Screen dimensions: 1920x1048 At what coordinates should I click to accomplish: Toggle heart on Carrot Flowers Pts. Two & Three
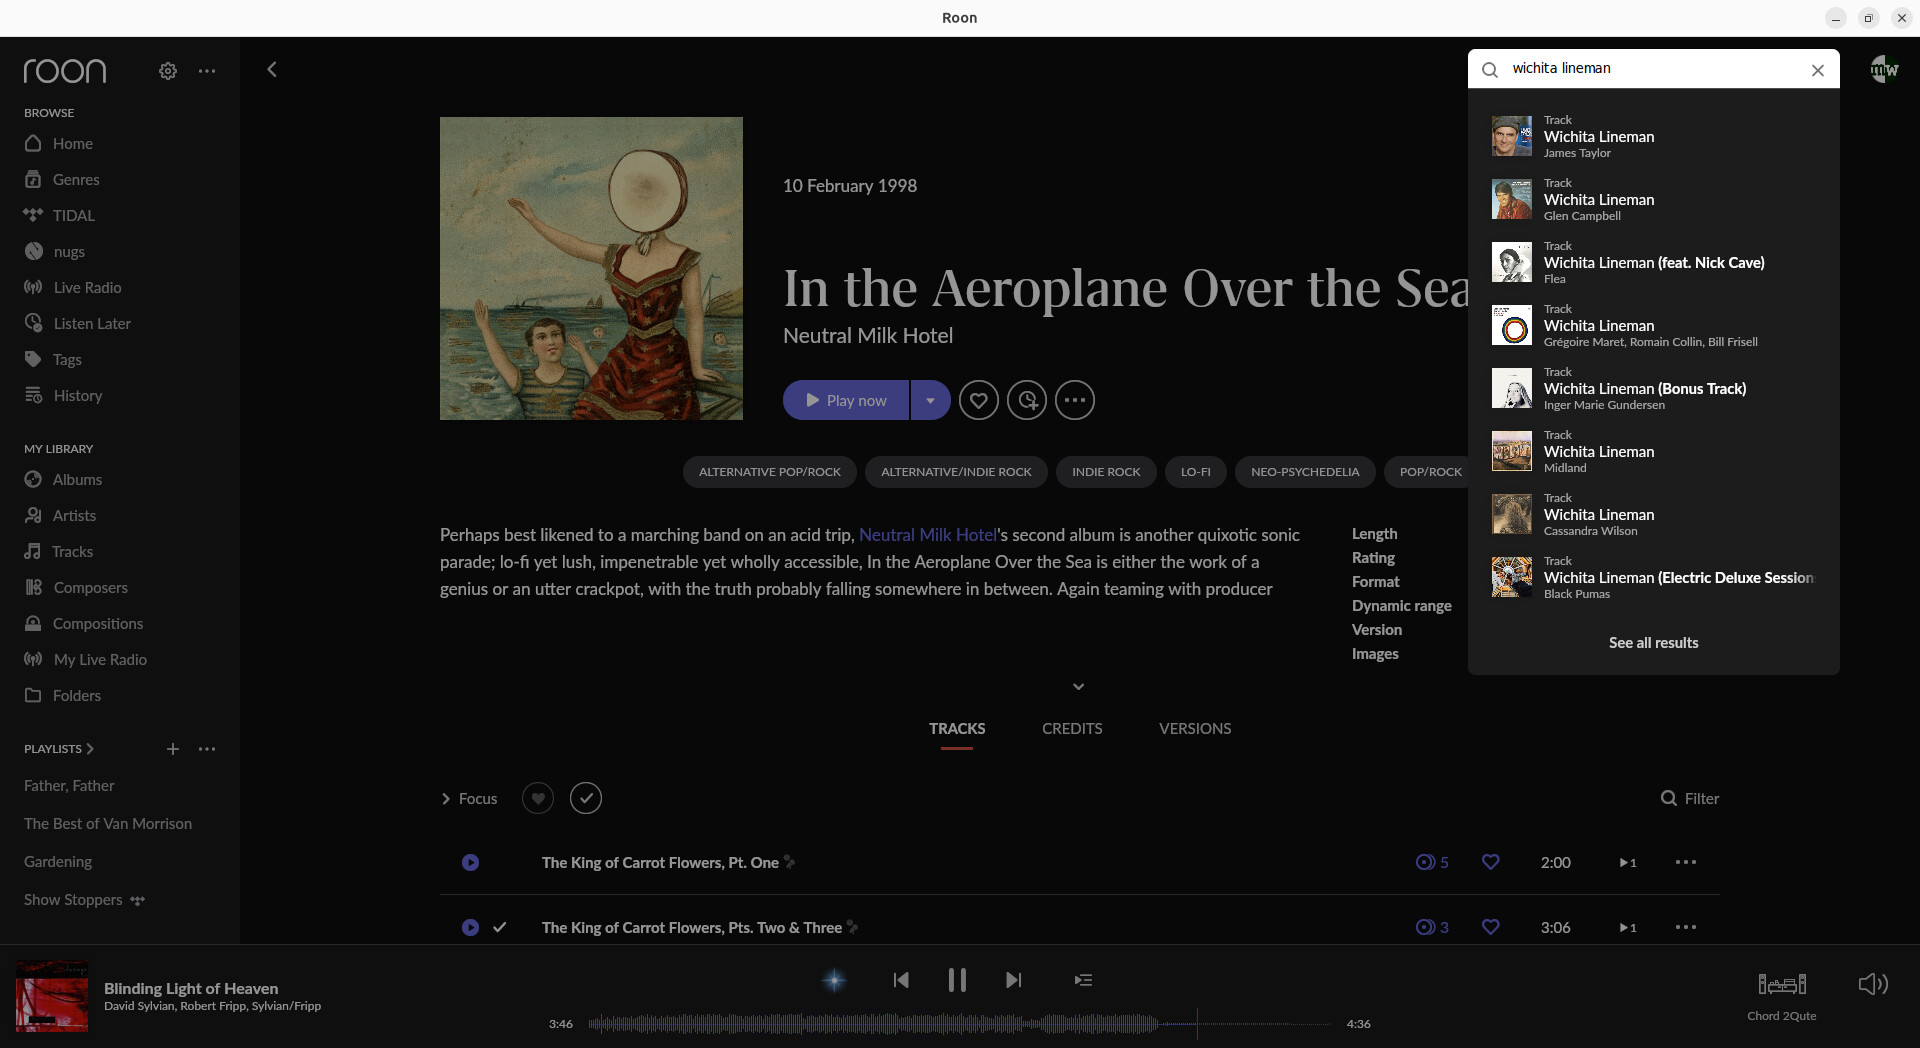(x=1490, y=927)
